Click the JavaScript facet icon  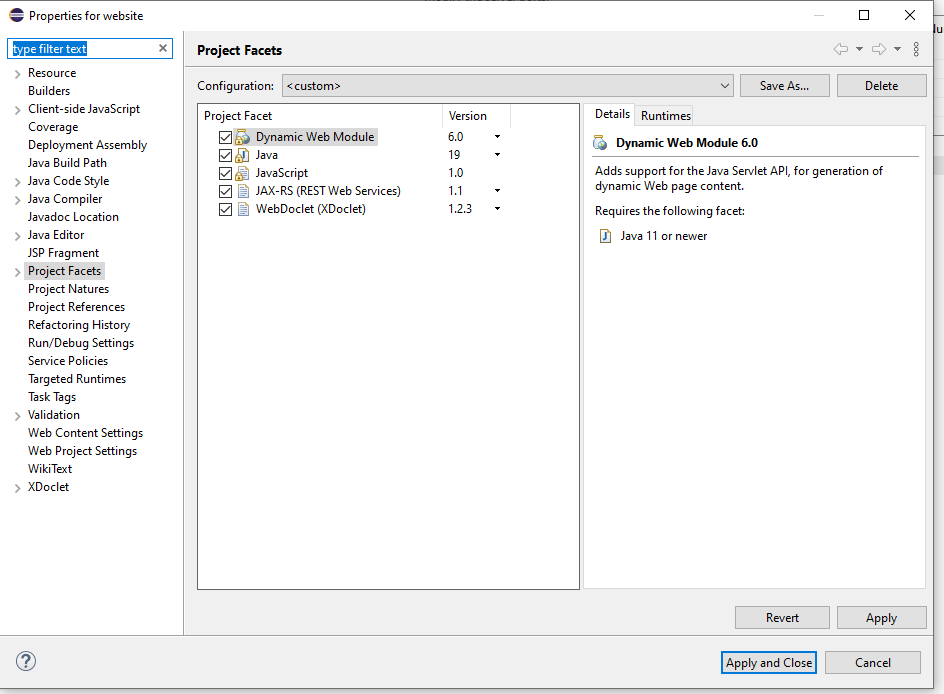point(243,173)
